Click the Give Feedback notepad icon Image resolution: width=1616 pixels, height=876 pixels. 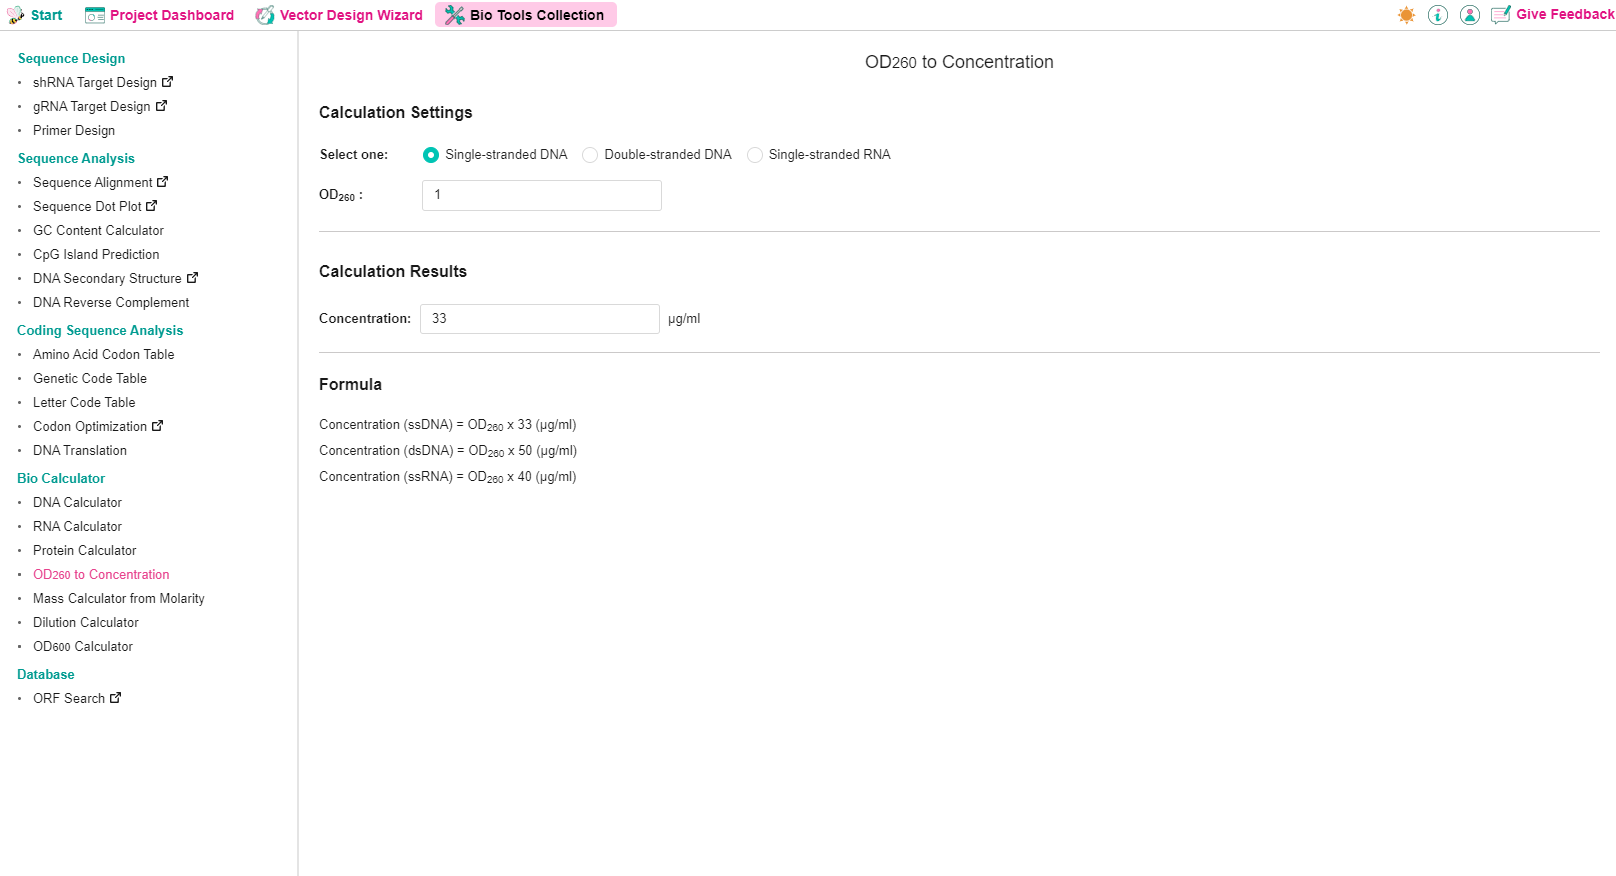pyautogui.click(x=1501, y=15)
